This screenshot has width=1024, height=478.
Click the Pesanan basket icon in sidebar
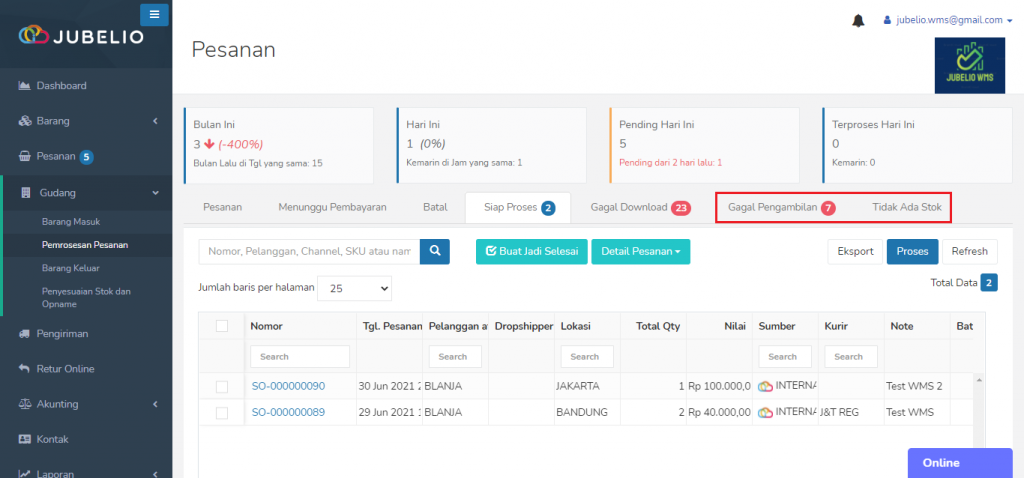click(x=25, y=157)
